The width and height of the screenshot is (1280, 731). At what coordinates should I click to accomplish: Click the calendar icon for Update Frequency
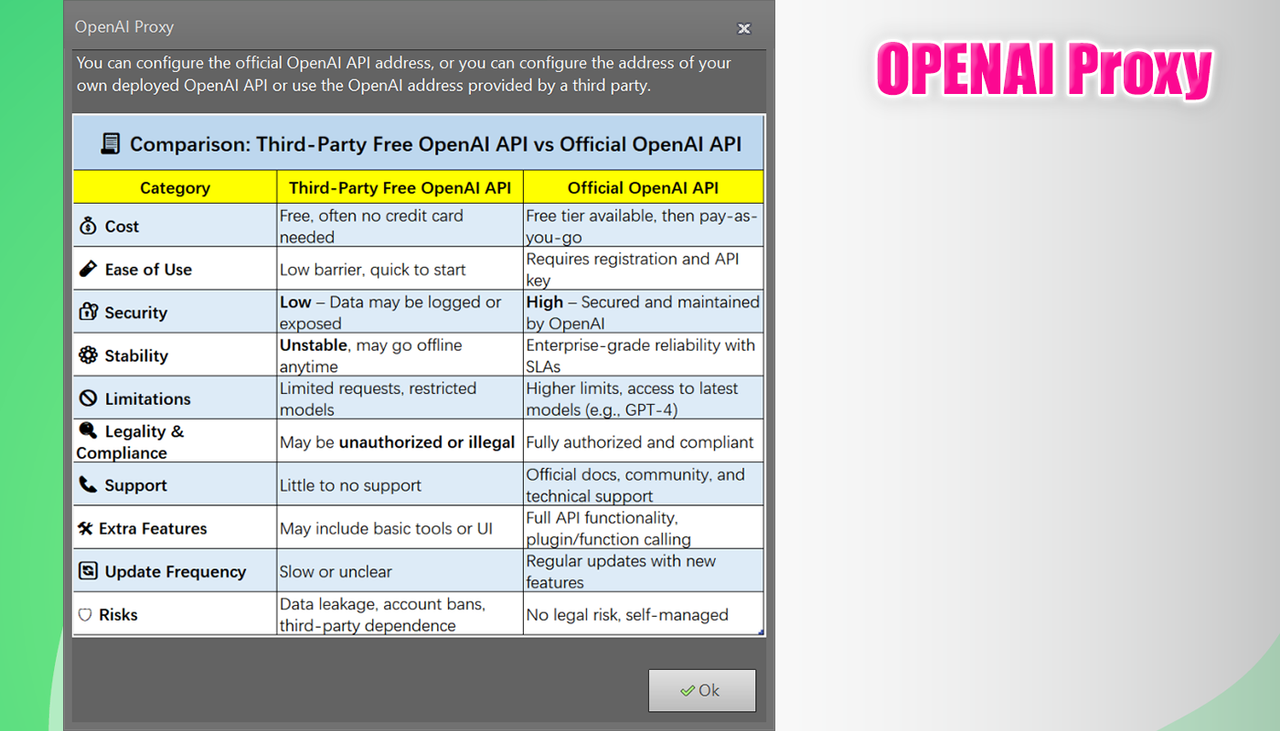[x=86, y=571]
